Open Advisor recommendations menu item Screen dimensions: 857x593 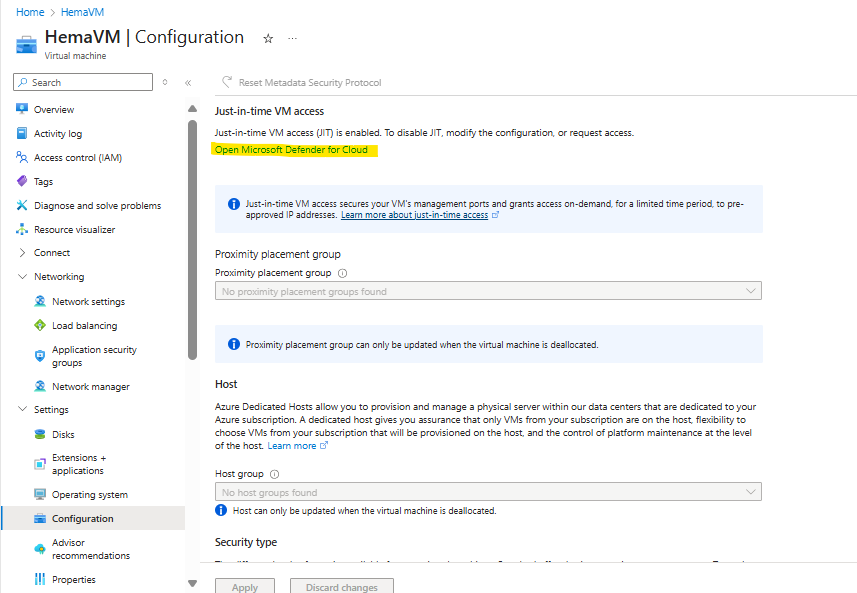(91, 549)
